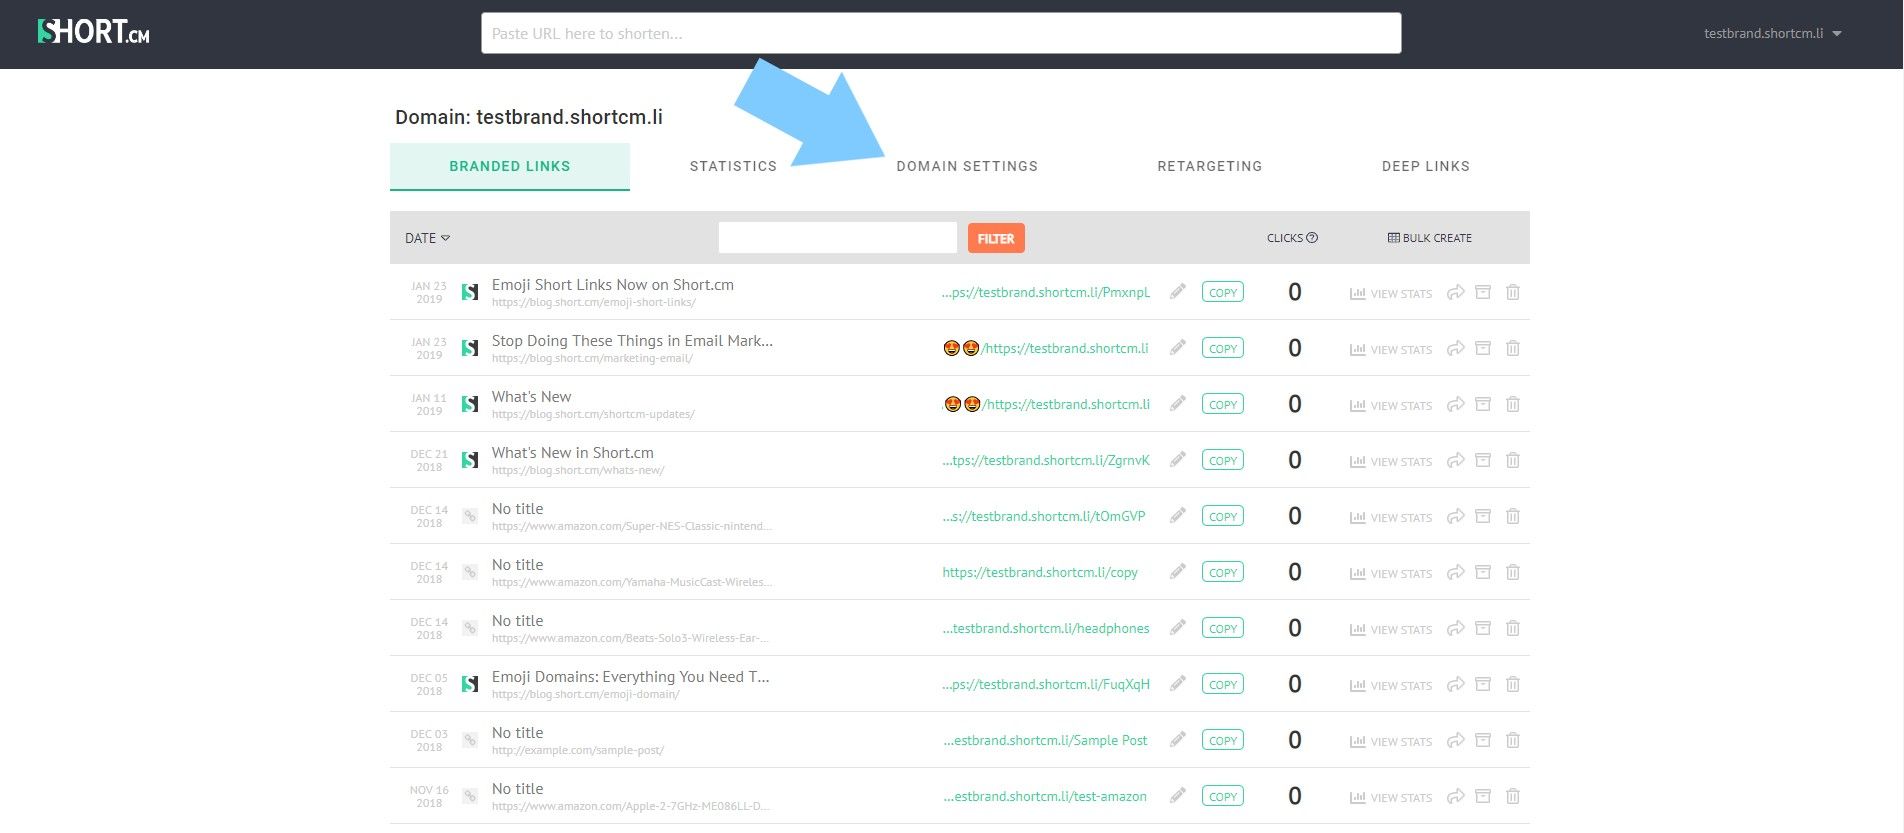The height and width of the screenshot is (833, 1904).
Task: Click the 'Paste URL here to shorten' field
Action: pos(941,33)
